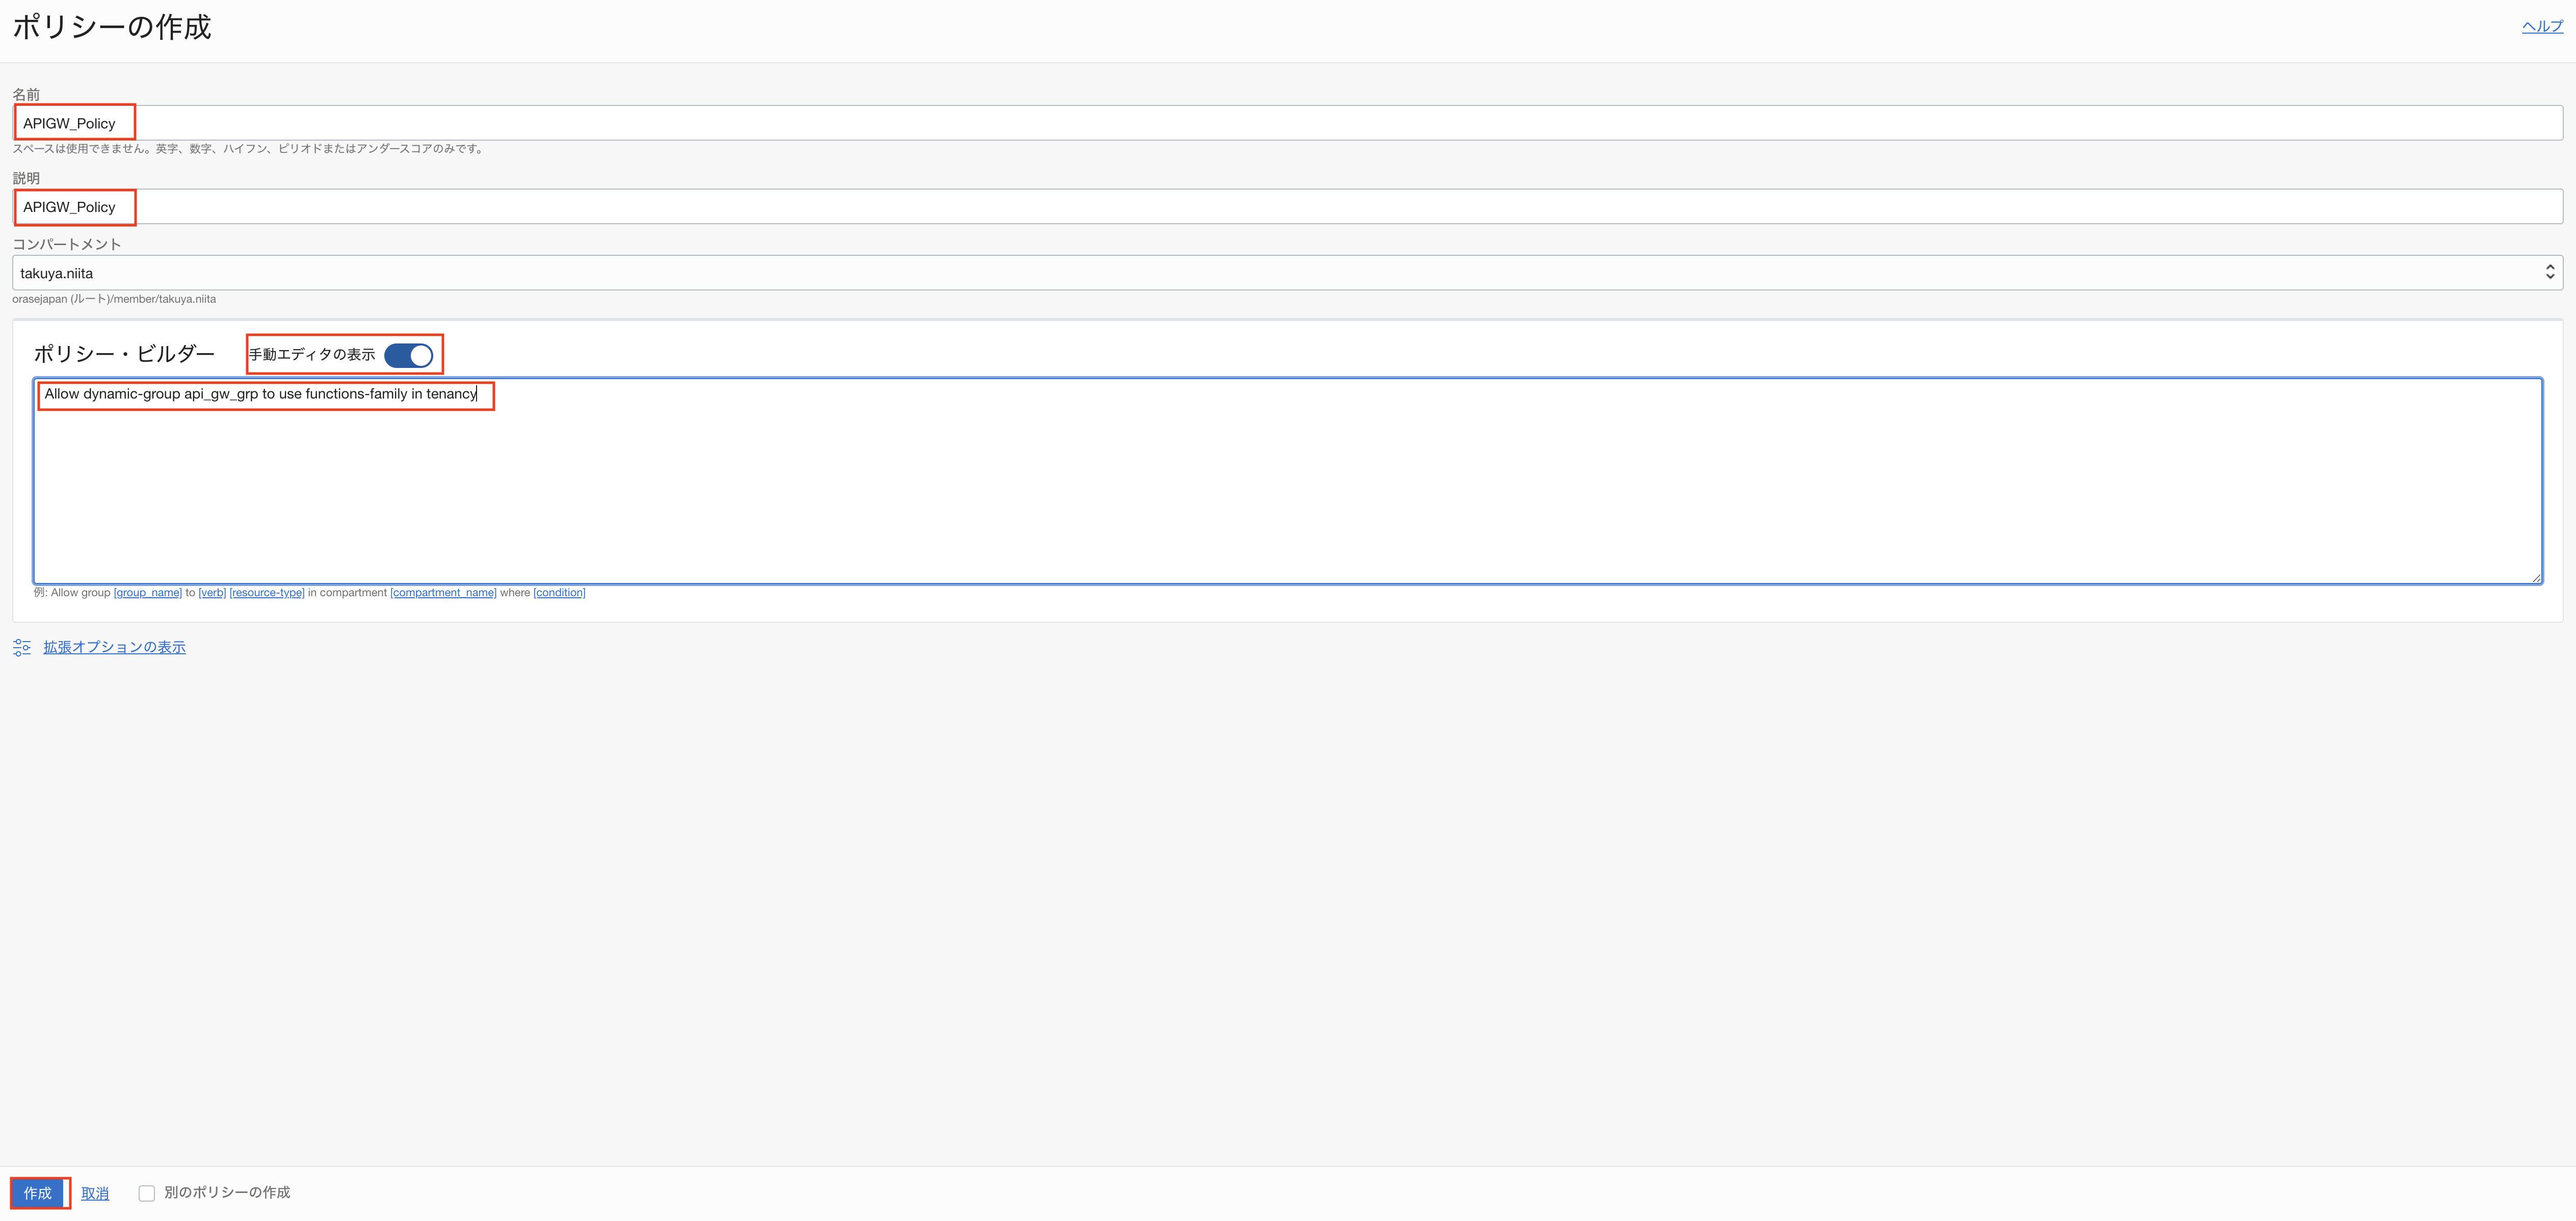Click the [verb] example link
This screenshot has width=2576, height=1221.
click(212, 593)
